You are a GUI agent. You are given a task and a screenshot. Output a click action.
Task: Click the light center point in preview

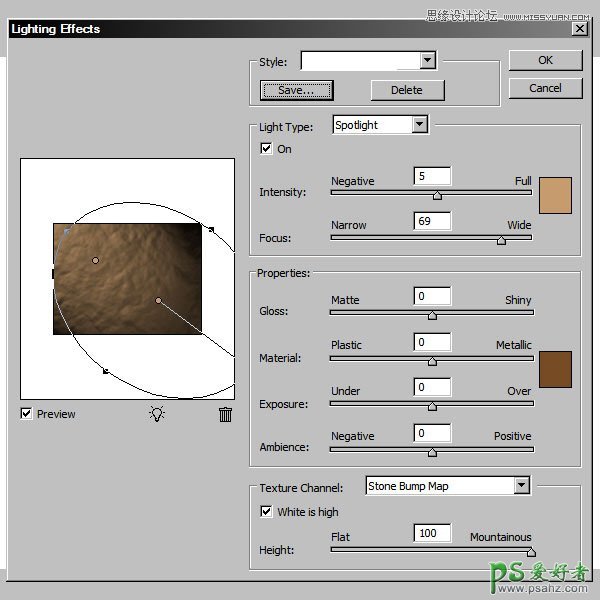[x=158, y=300]
